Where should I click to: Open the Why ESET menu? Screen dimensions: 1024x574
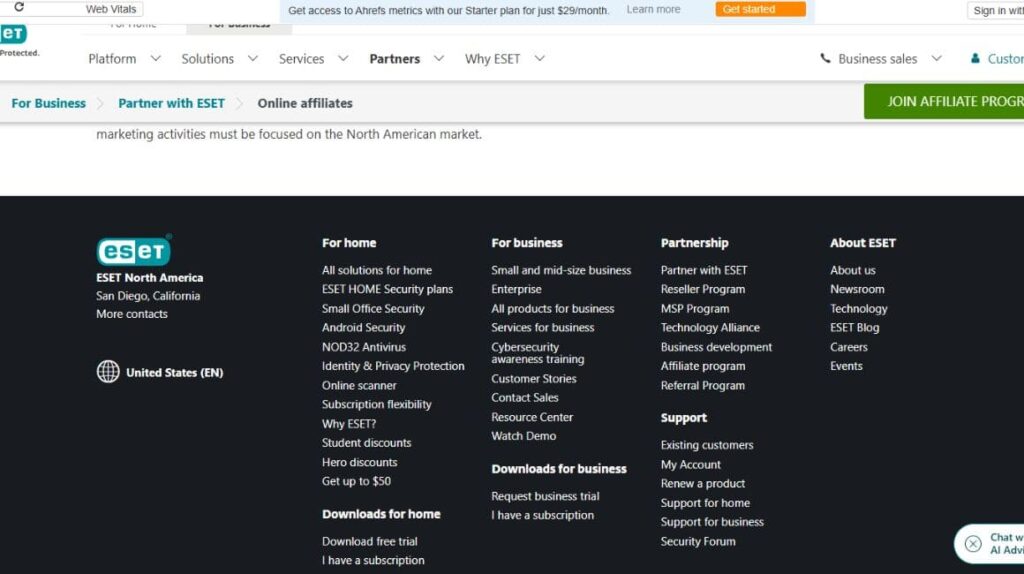pyautogui.click(x=492, y=59)
